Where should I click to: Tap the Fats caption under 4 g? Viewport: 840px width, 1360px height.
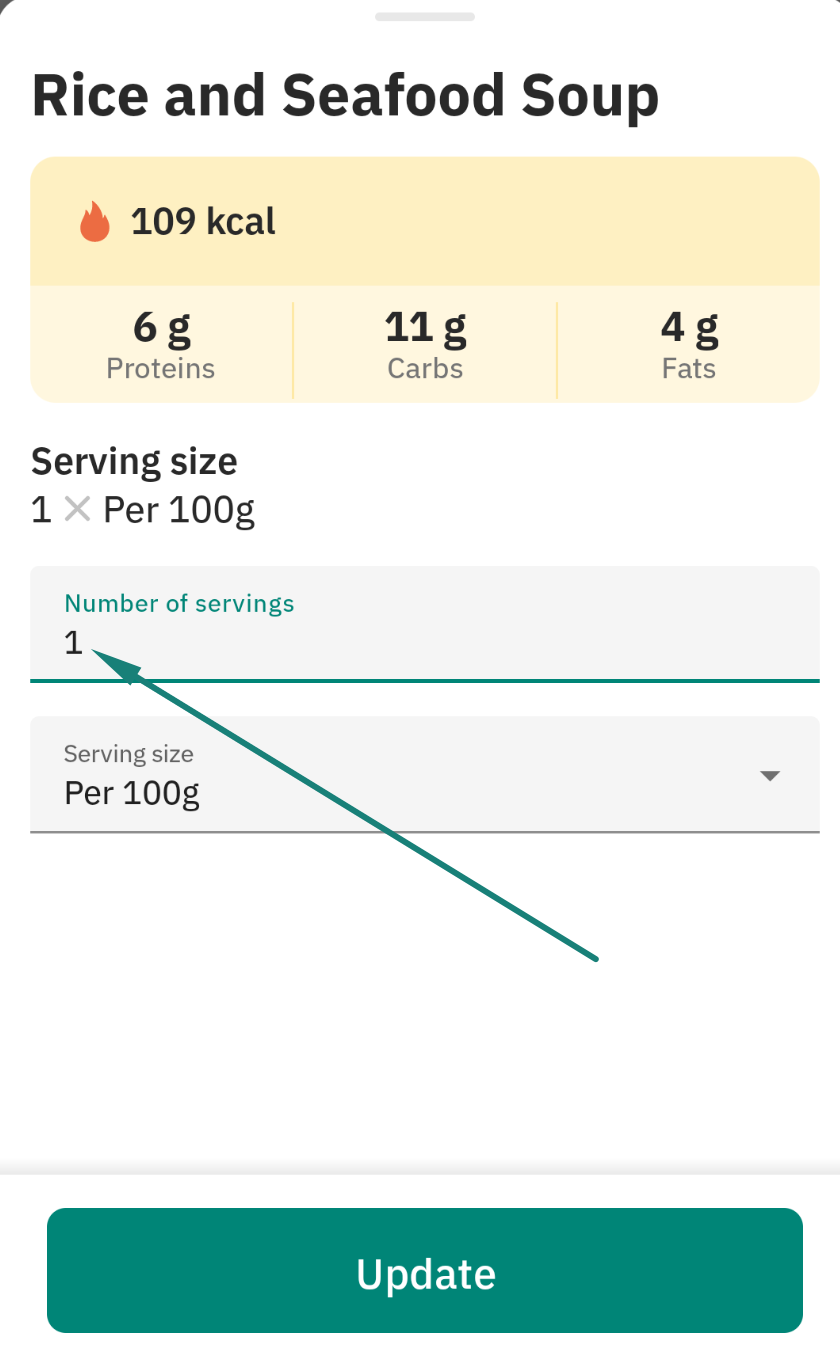coord(689,368)
